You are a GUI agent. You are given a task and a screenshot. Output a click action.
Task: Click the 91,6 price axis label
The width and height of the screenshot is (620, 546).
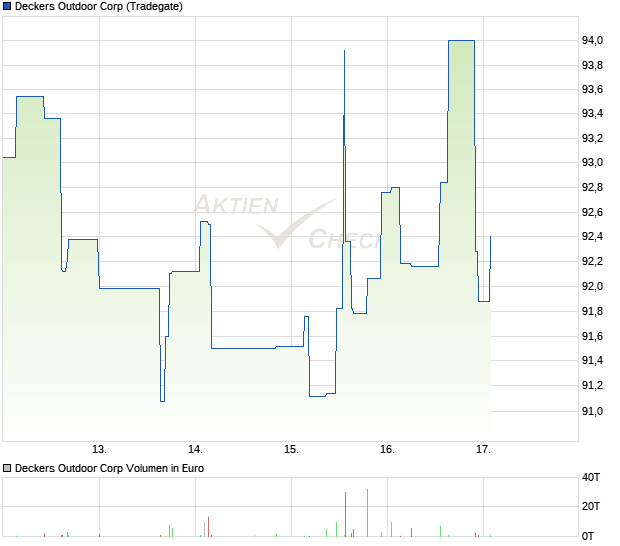pyautogui.click(x=592, y=336)
